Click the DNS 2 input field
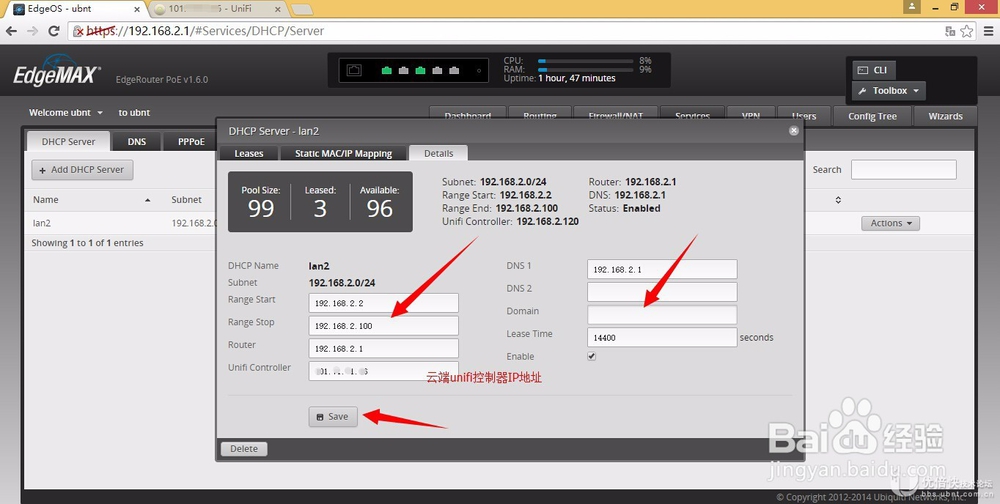1000x504 pixels. (662, 292)
